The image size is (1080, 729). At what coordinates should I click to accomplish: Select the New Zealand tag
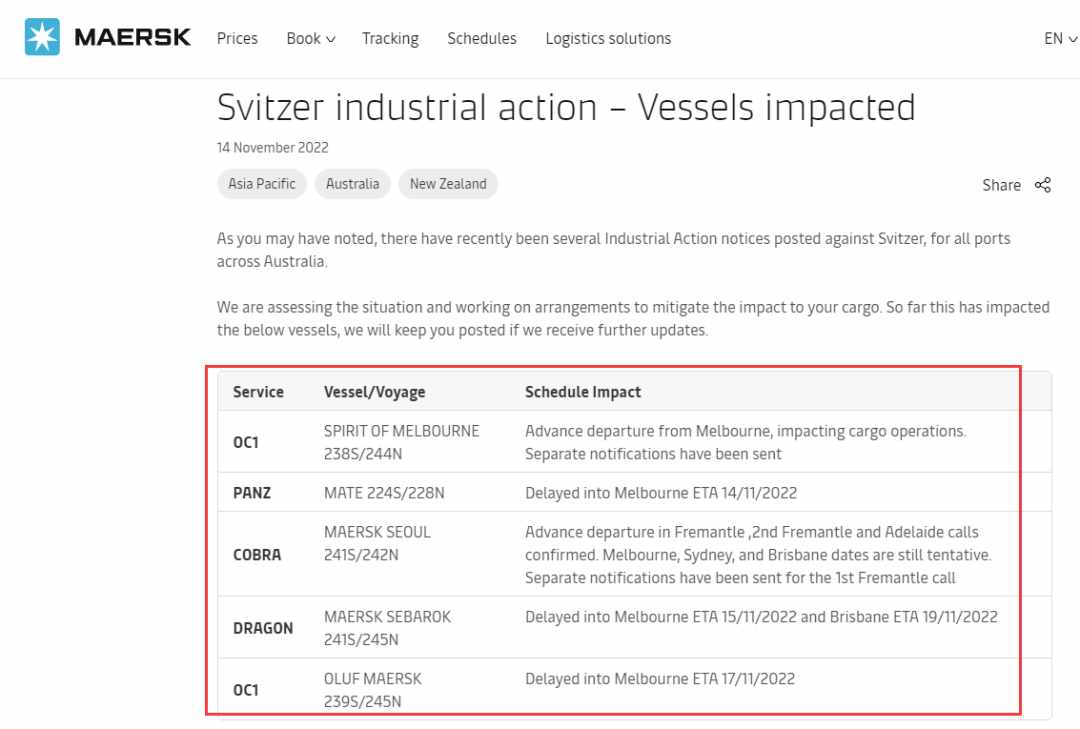[448, 184]
